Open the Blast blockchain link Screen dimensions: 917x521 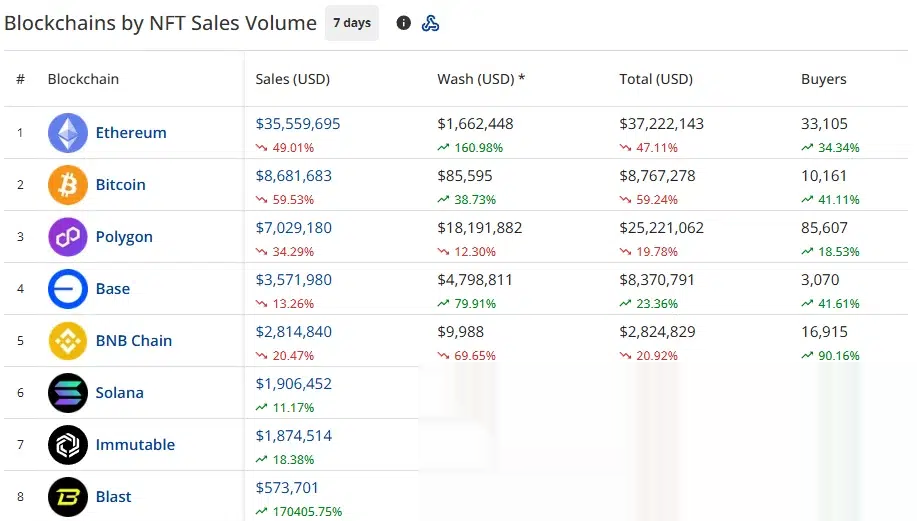coord(113,497)
